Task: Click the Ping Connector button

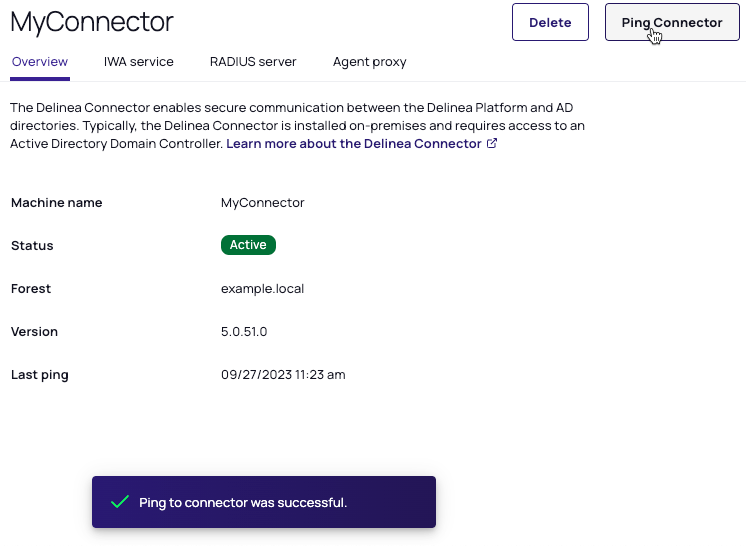Action: coord(671,22)
